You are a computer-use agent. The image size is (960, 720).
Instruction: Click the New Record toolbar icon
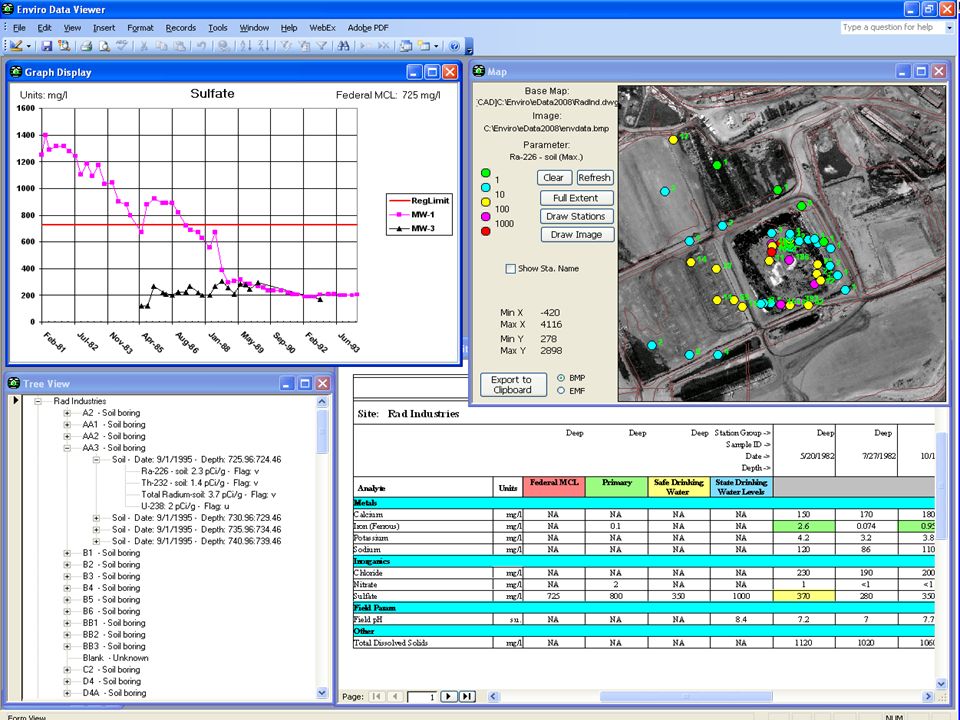point(366,46)
